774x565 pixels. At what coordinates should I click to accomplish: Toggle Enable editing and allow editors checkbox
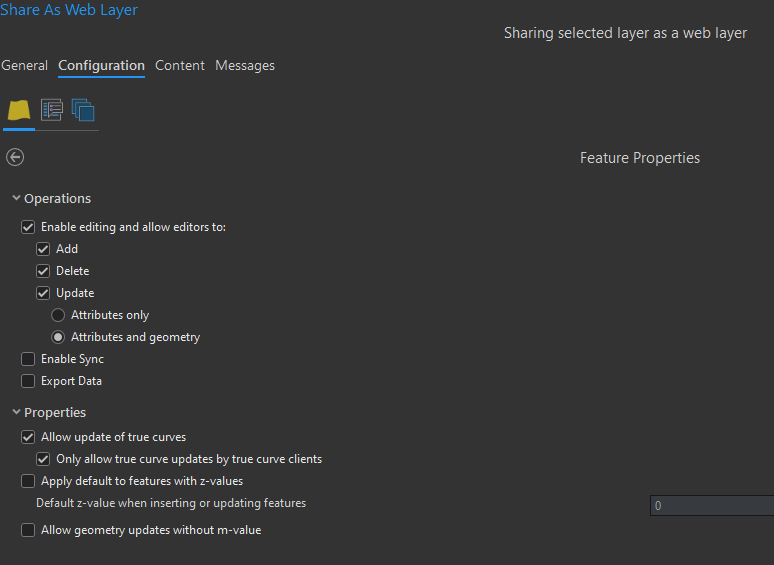[28, 227]
